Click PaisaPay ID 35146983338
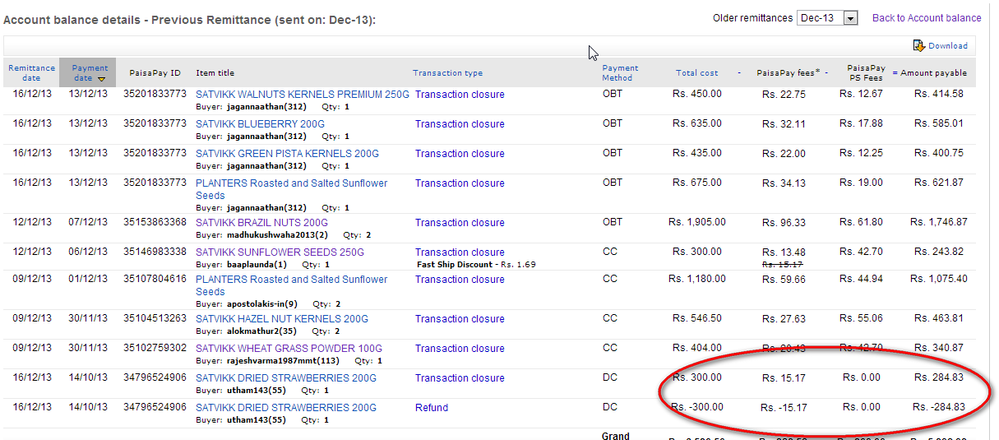 155,252
